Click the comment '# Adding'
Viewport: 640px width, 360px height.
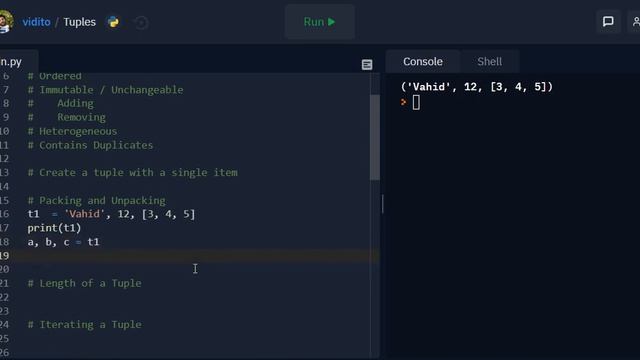point(60,103)
